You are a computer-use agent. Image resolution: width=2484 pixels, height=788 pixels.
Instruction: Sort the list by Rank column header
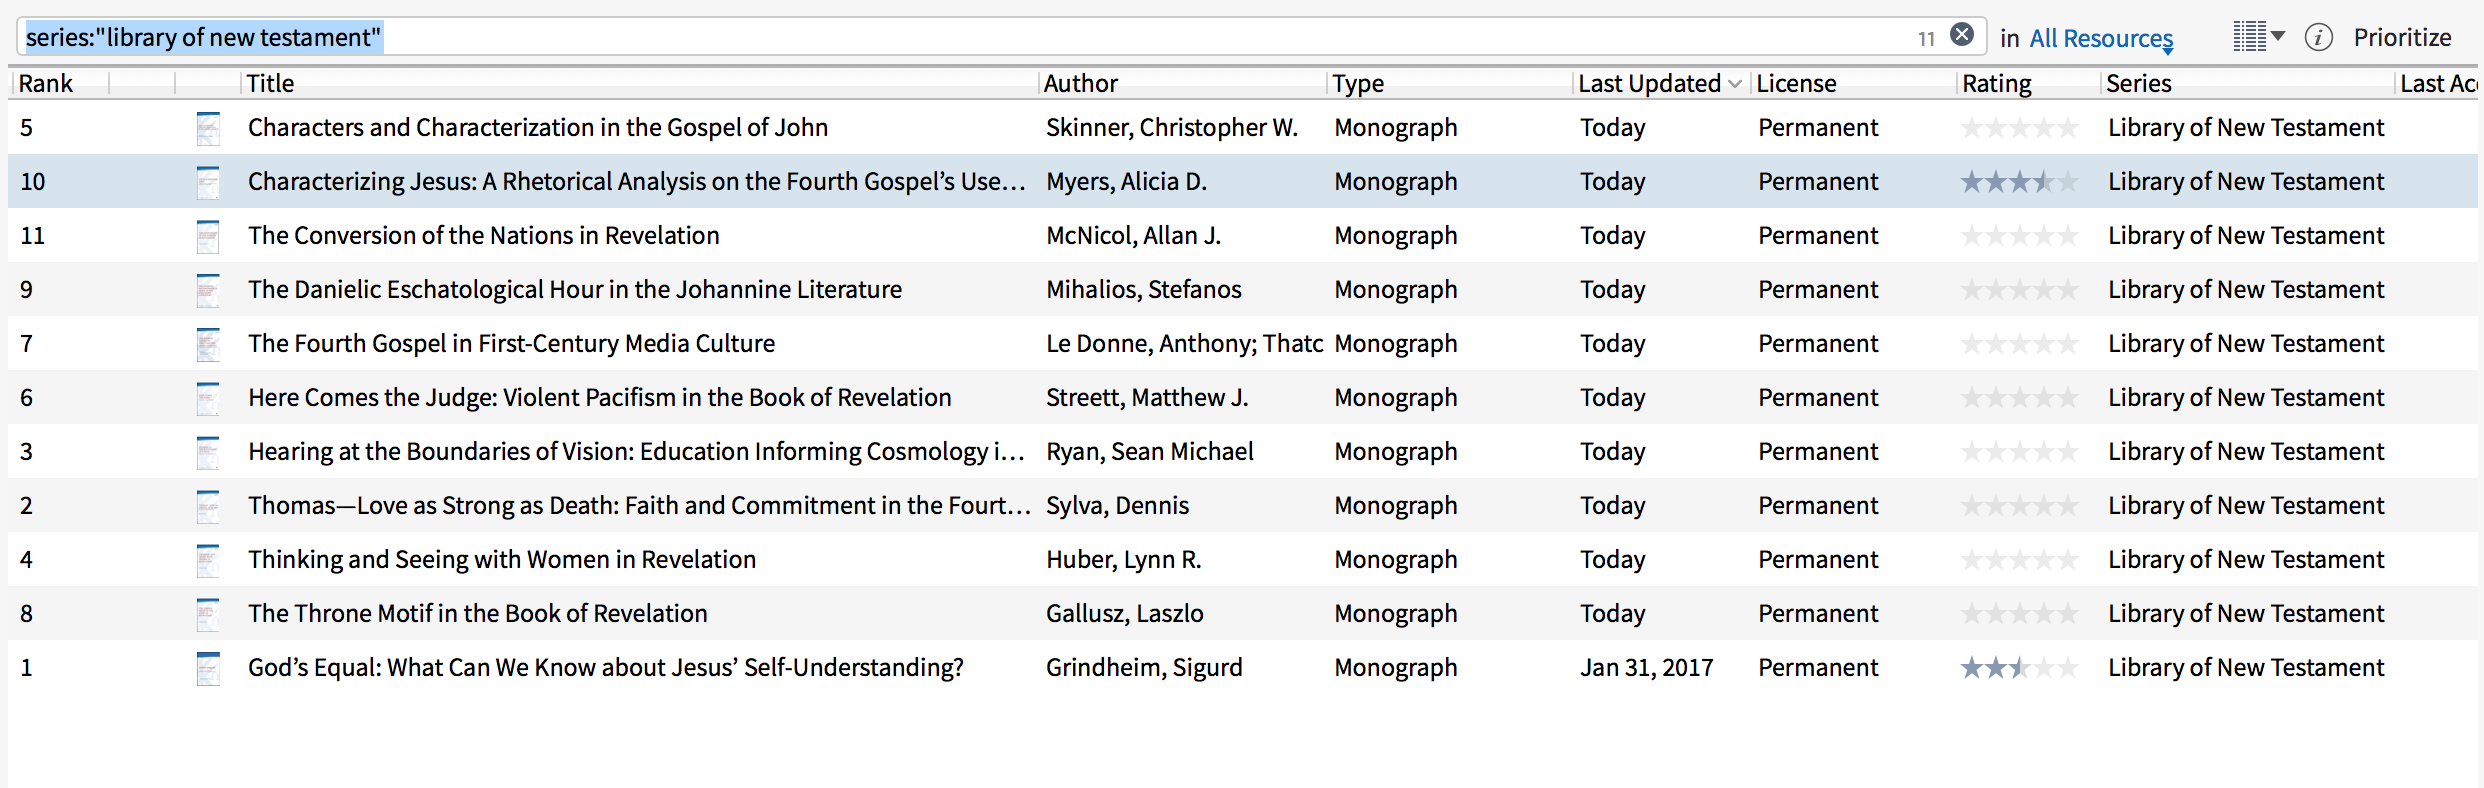click(x=46, y=83)
